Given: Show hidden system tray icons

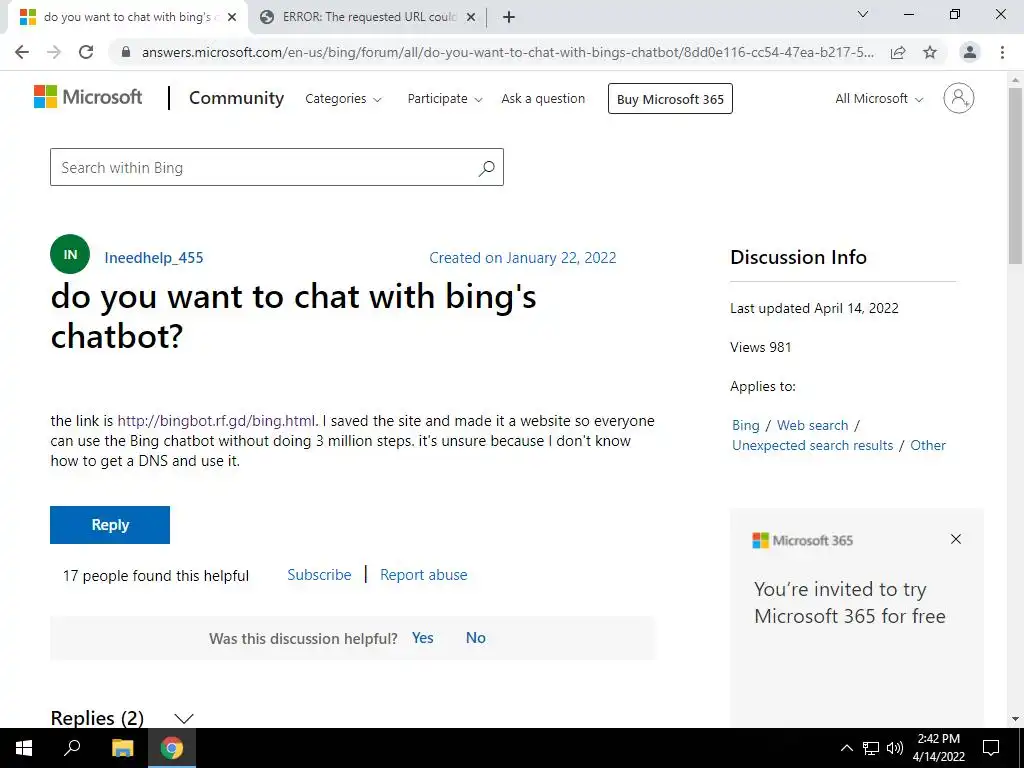Looking at the screenshot, I should (x=846, y=748).
